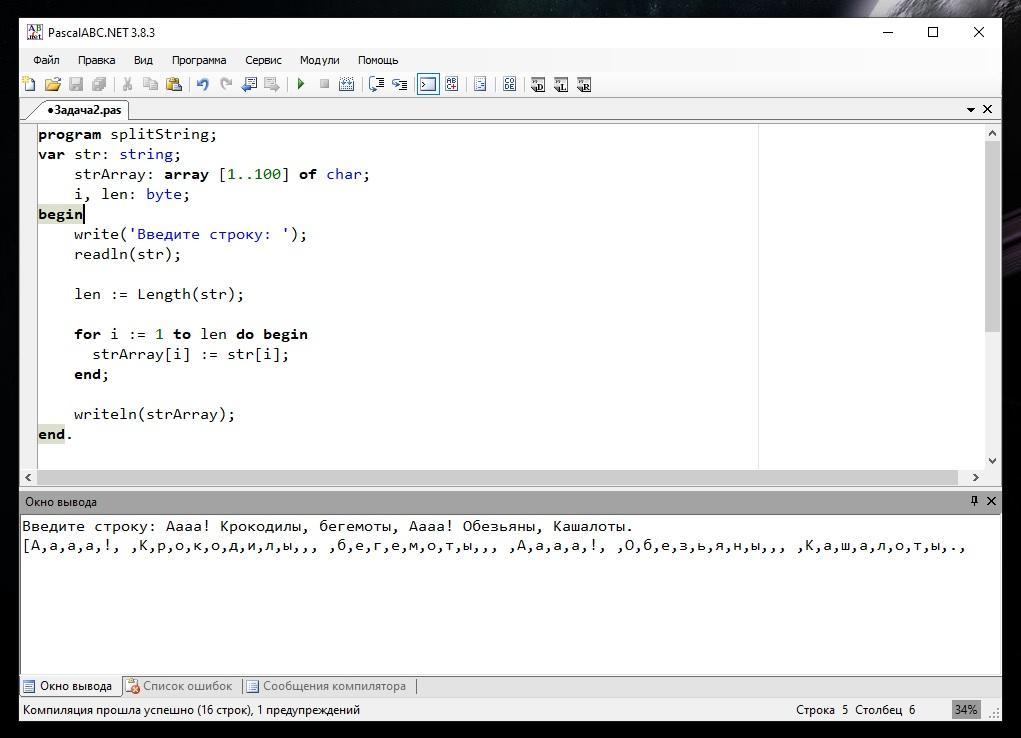The width and height of the screenshot is (1021, 738).
Task: Click the editor vertical scroll up arrow
Action: [992, 134]
